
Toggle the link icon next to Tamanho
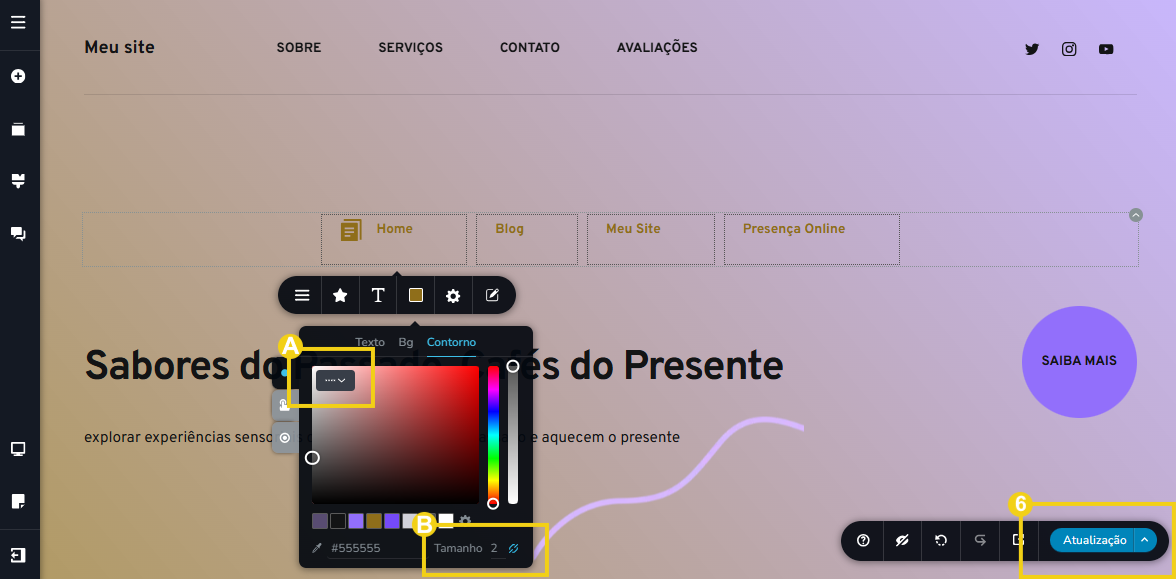514,548
